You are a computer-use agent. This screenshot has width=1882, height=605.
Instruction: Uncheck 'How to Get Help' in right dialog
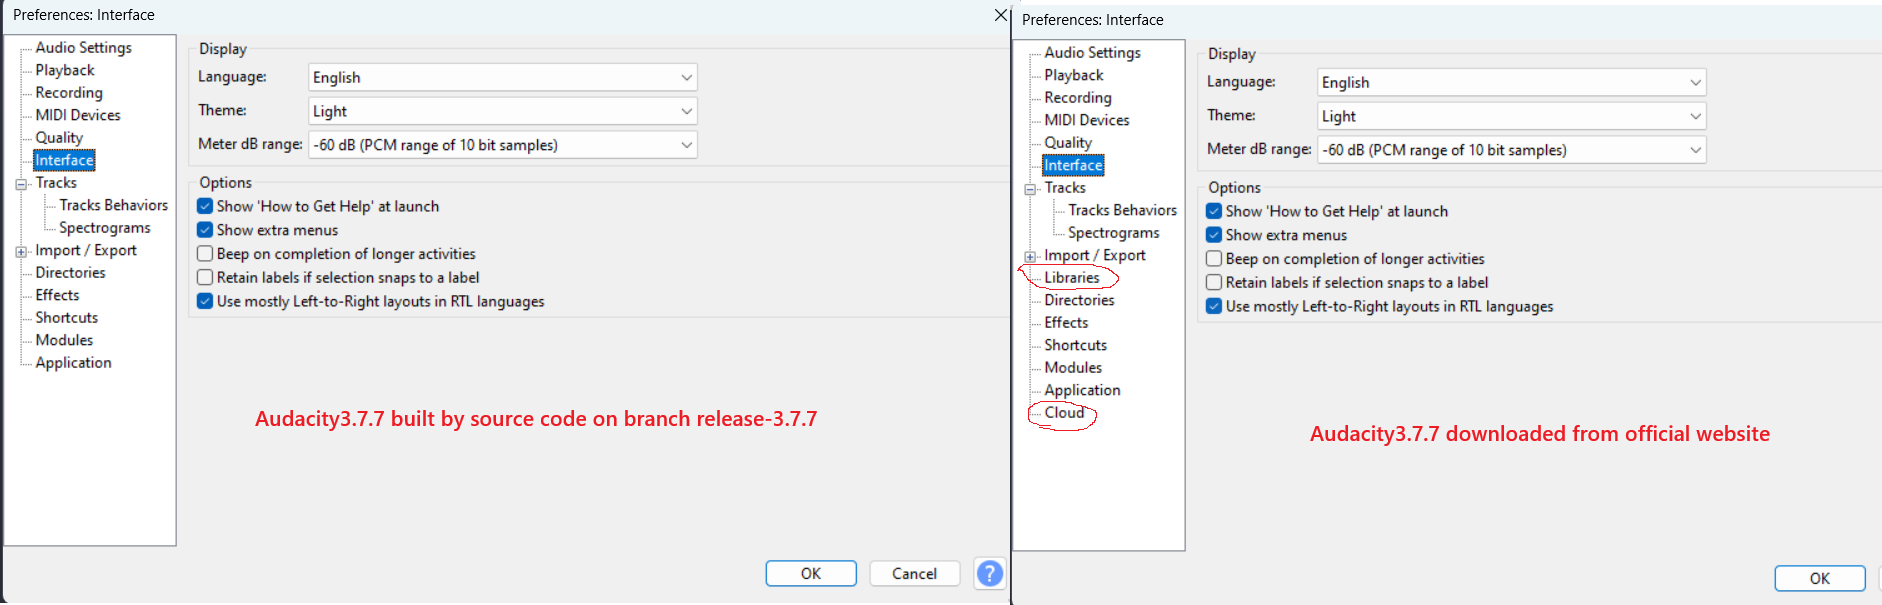tap(1214, 211)
